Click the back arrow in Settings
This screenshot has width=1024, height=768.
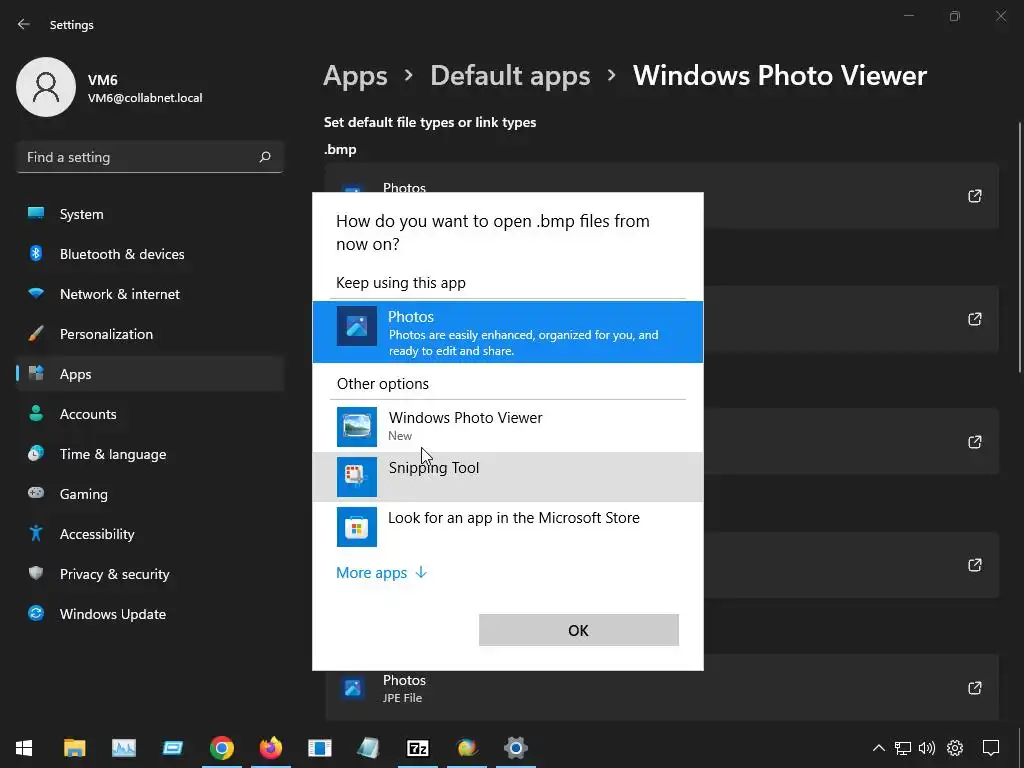coord(24,25)
